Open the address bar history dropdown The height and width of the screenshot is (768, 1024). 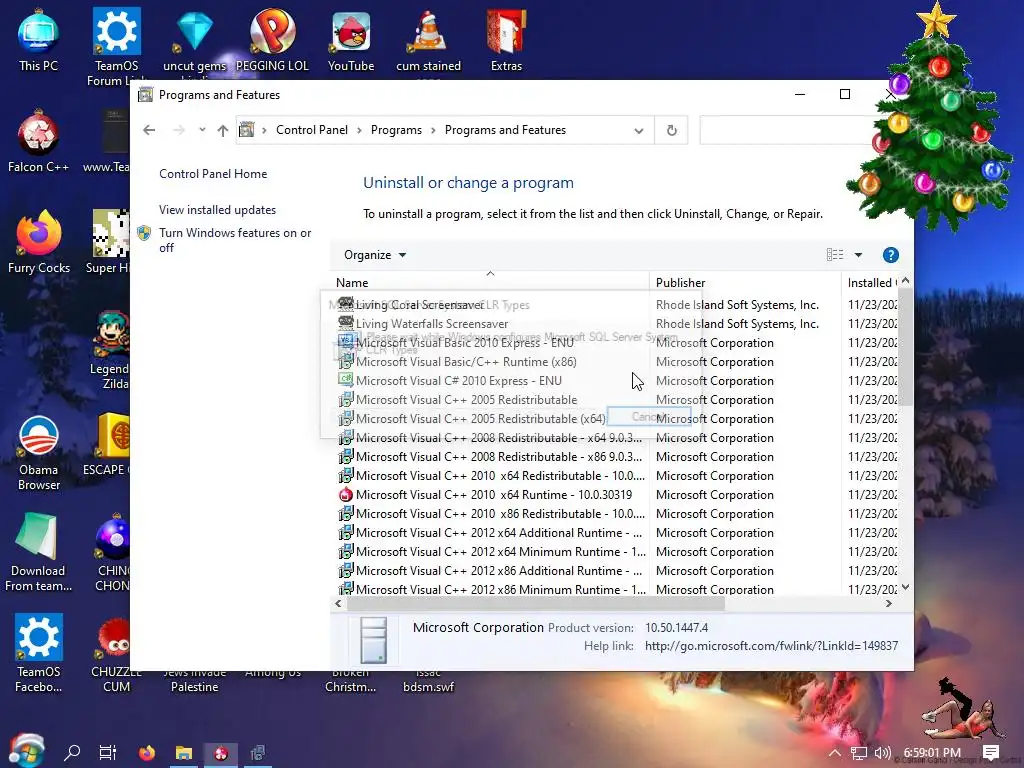pyautogui.click(x=639, y=131)
